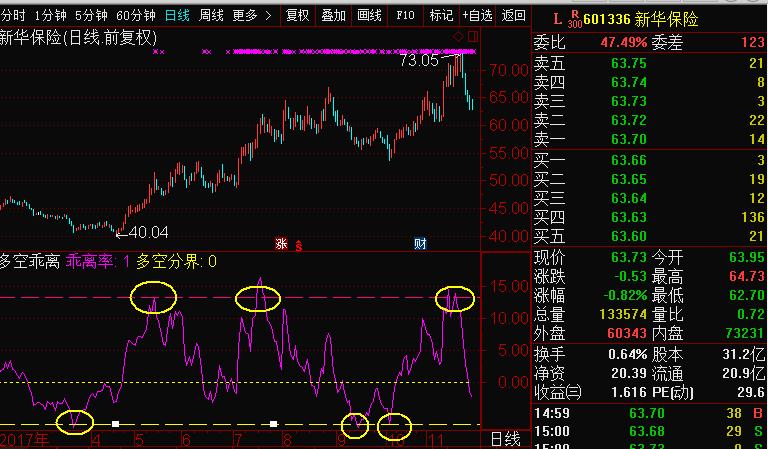Open the 画线 drawing tools
Screen dimensions: 768x449
tap(369, 16)
